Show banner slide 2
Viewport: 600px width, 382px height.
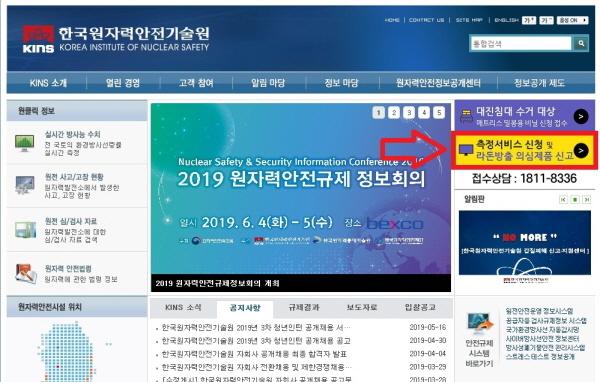click(394, 113)
